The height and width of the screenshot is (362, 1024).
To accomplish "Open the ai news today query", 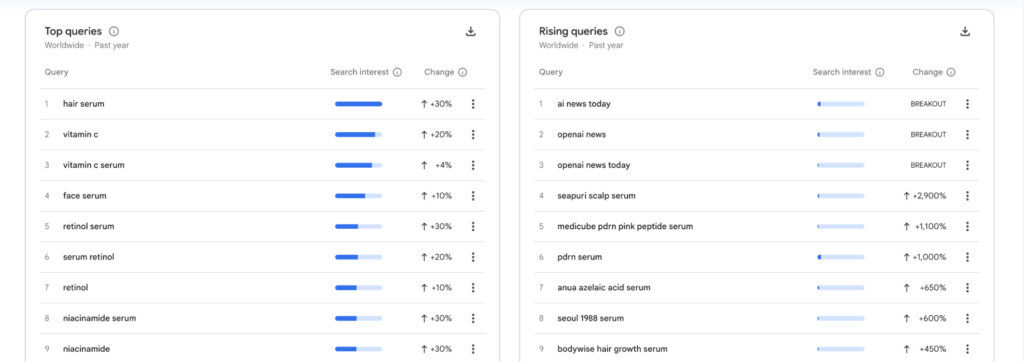I will coord(584,104).
